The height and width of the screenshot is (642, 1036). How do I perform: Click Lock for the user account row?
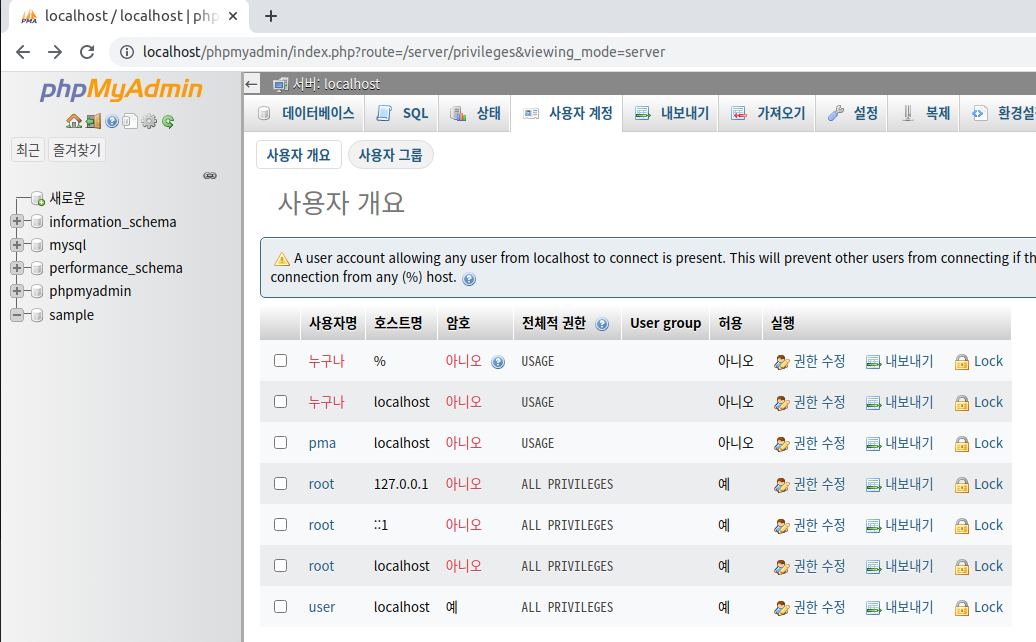click(979, 607)
